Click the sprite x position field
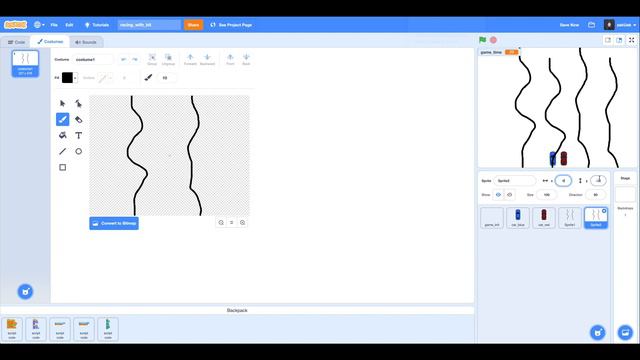 pos(563,181)
